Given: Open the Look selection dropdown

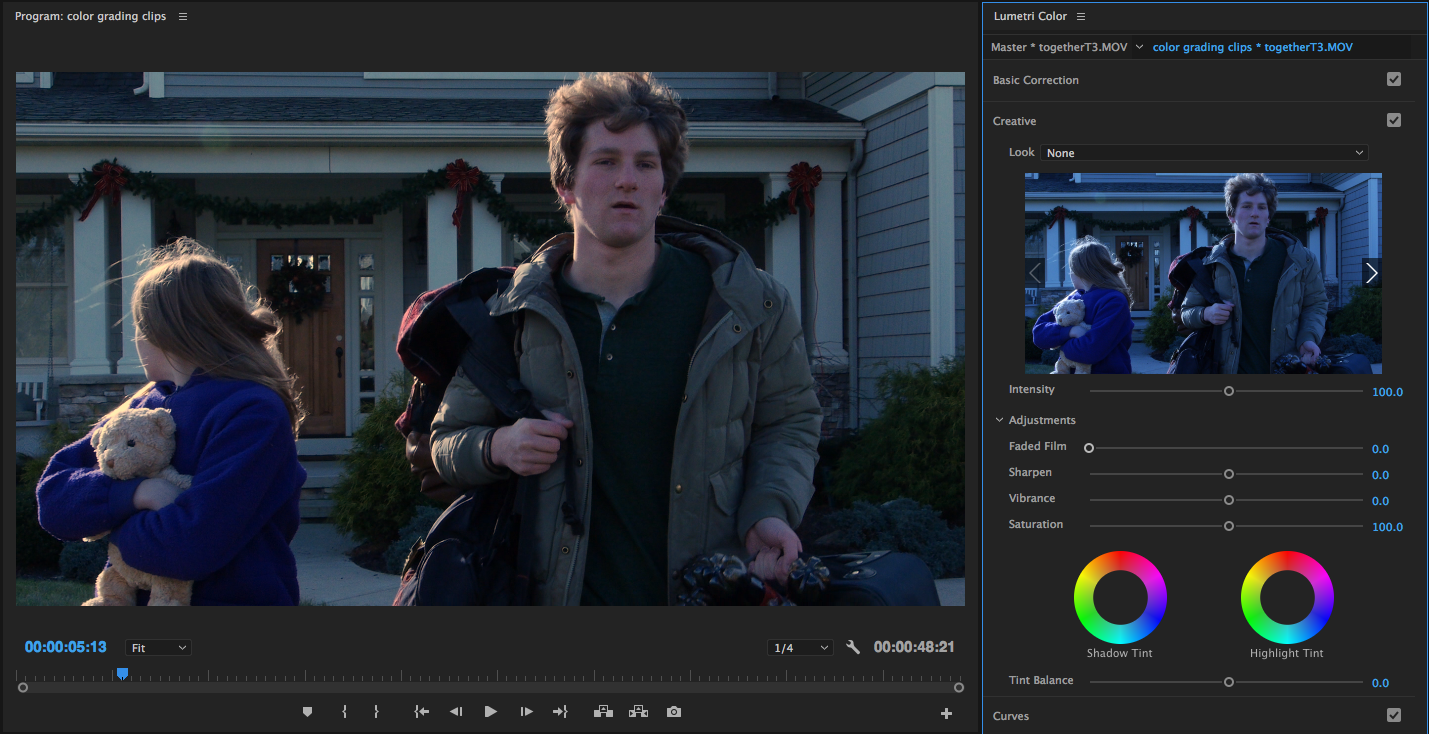Looking at the screenshot, I should tap(1203, 152).
